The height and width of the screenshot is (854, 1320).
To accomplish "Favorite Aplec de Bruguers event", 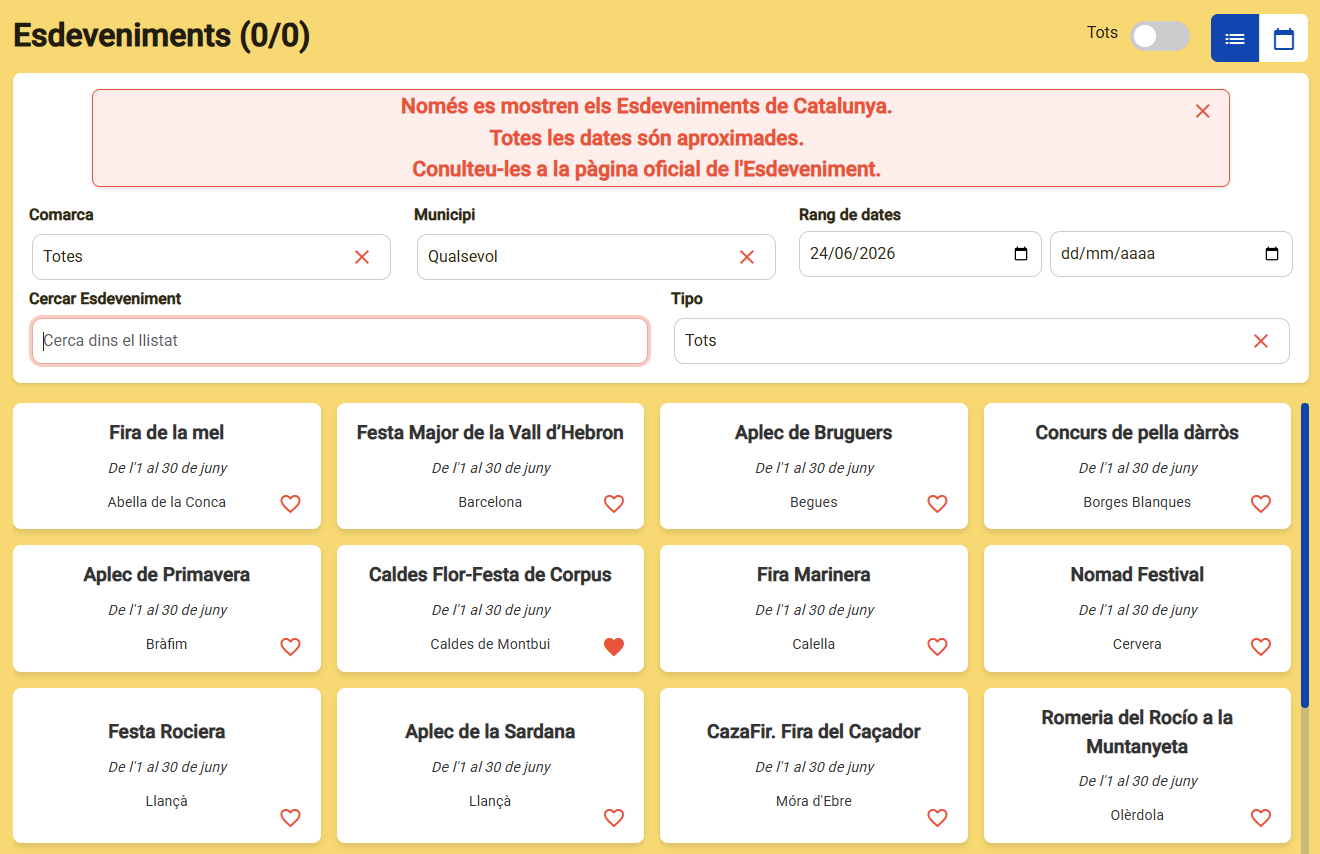I will (937, 504).
